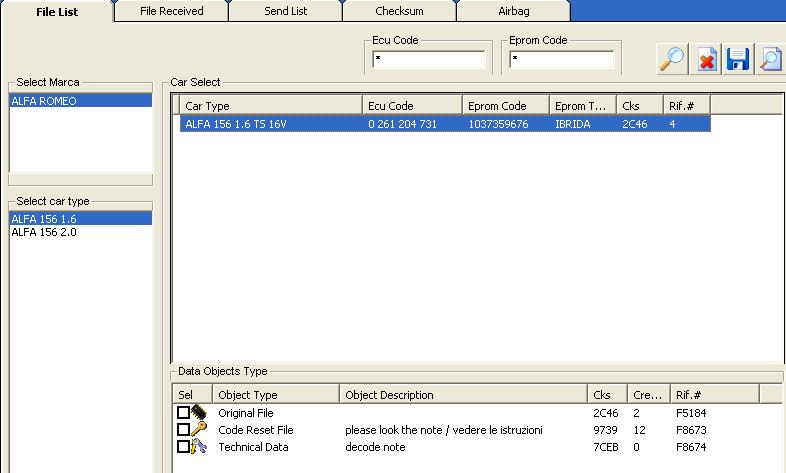The image size is (786, 473).
Task: Switch to the Checksum tab
Action: tap(400, 11)
